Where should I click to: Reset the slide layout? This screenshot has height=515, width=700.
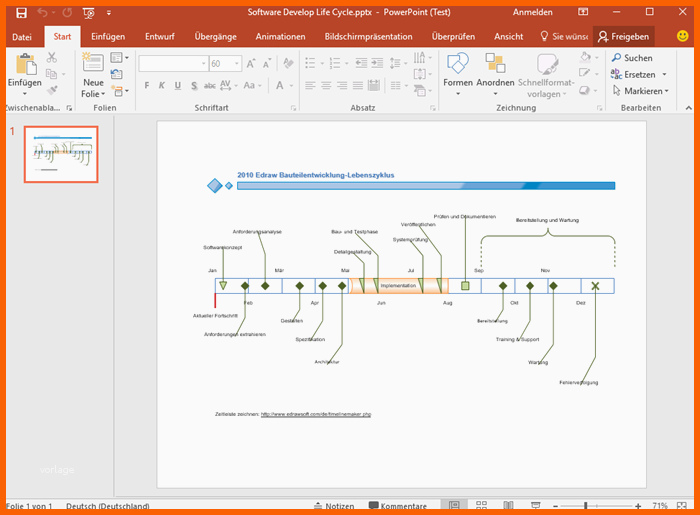click(x=116, y=74)
